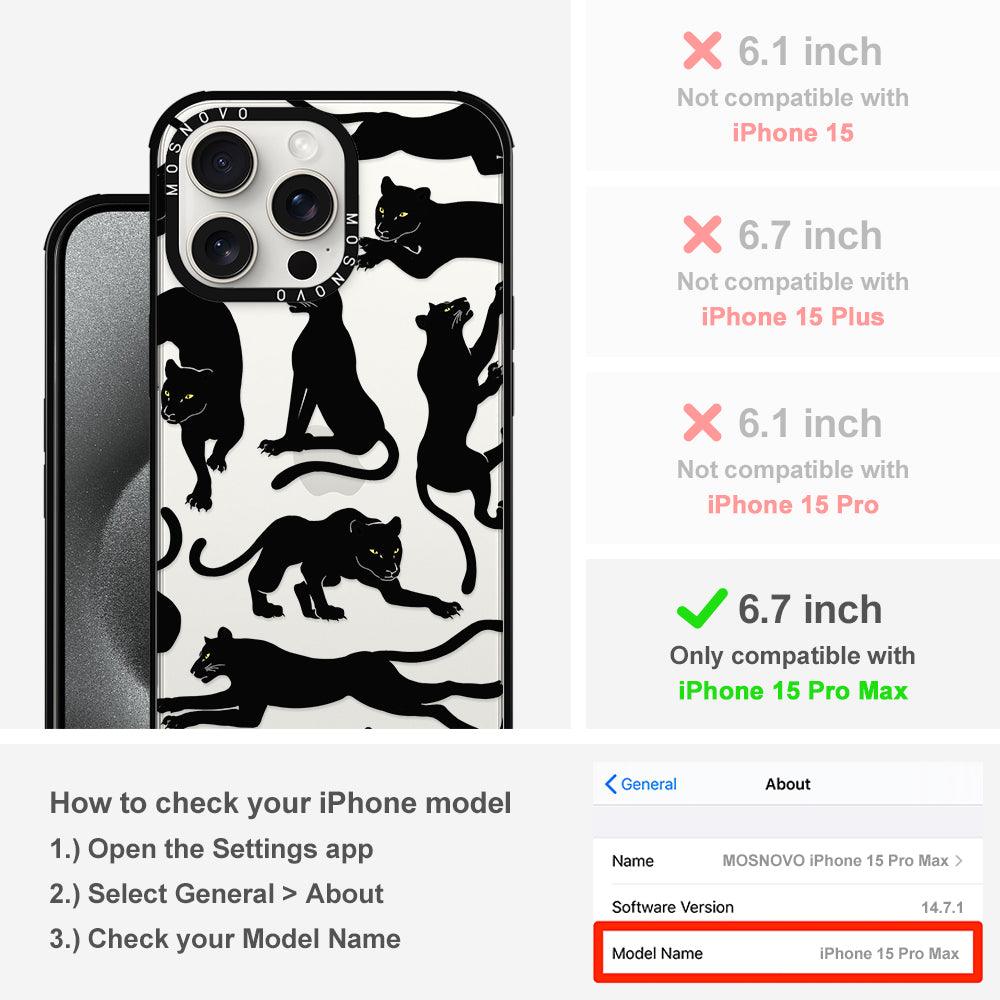Click the red X beside iPhone 15 Plus
Image resolution: width=1000 pixels, height=1000 pixels.
coord(702,234)
